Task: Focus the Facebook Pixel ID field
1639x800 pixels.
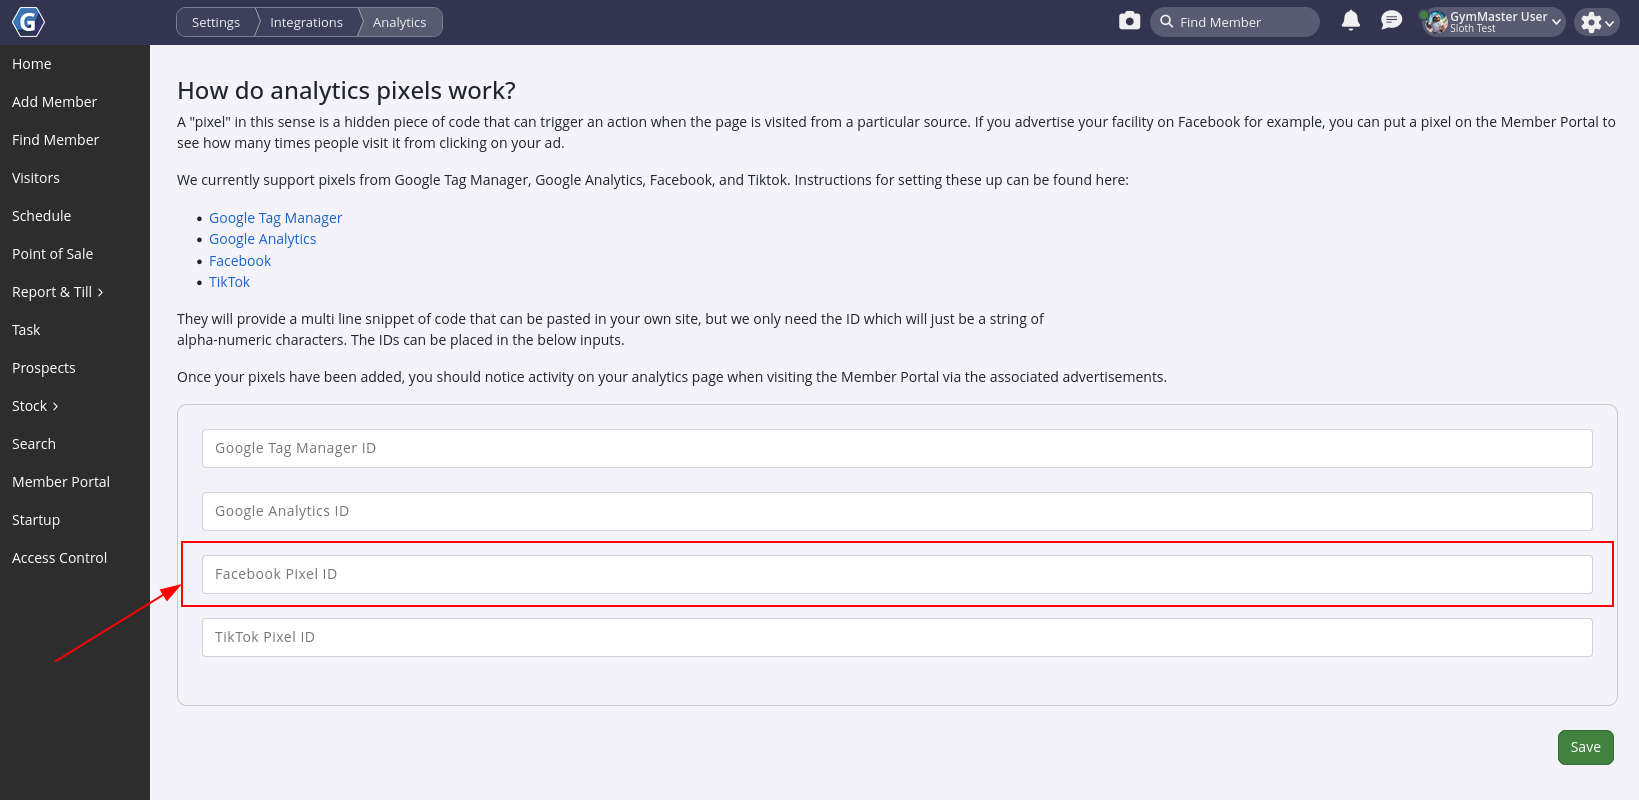Action: [896, 574]
